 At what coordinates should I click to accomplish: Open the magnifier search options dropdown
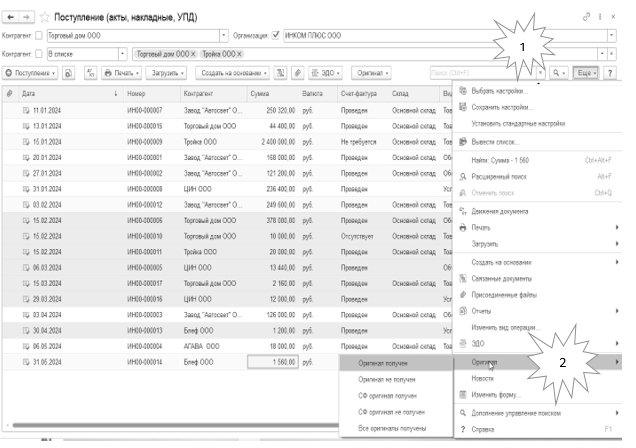[x=559, y=73]
